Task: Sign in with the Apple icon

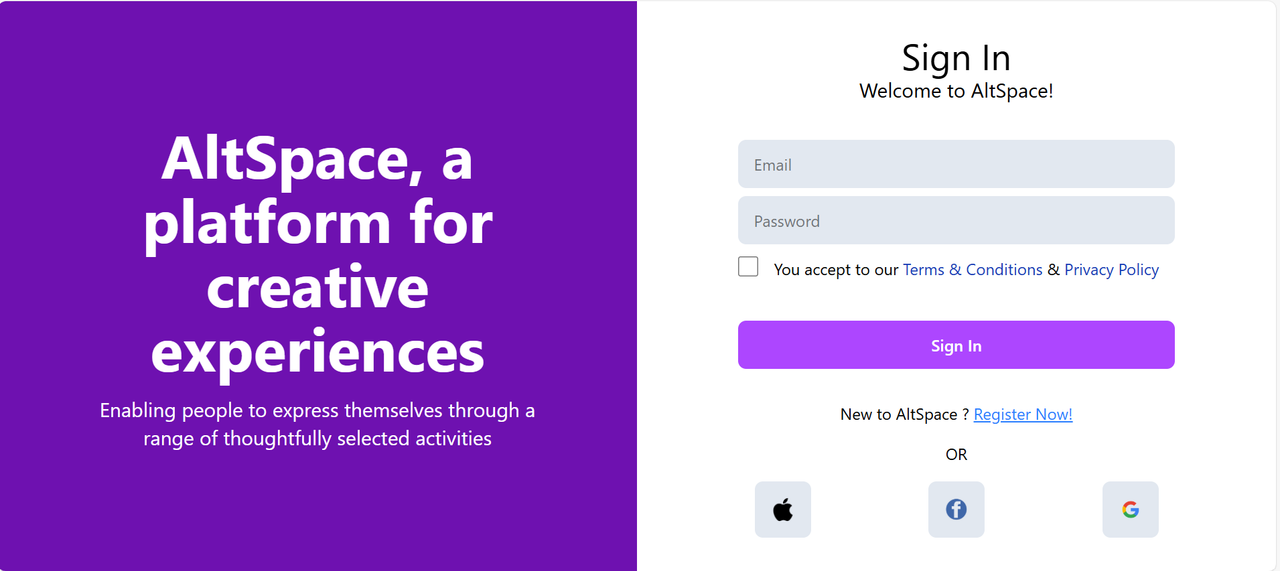Action: tap(783, 510)
